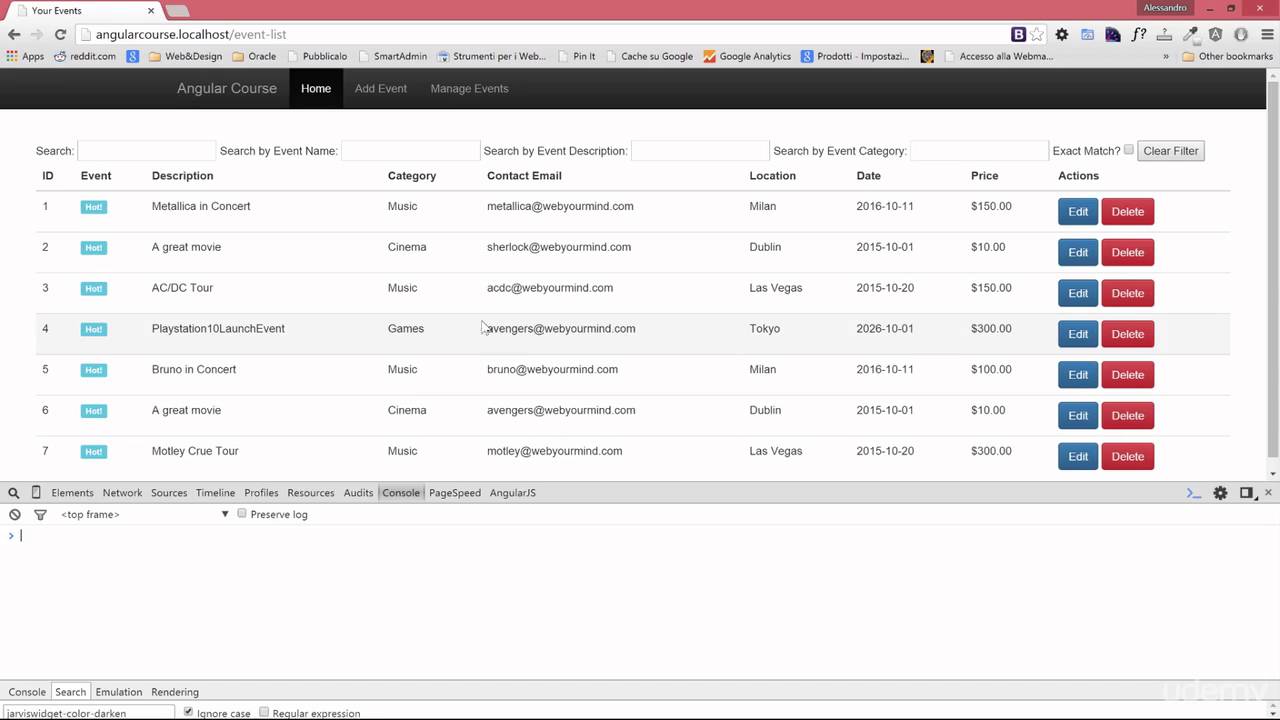Select the Emulation drawer tab

(x=119, y=692)
